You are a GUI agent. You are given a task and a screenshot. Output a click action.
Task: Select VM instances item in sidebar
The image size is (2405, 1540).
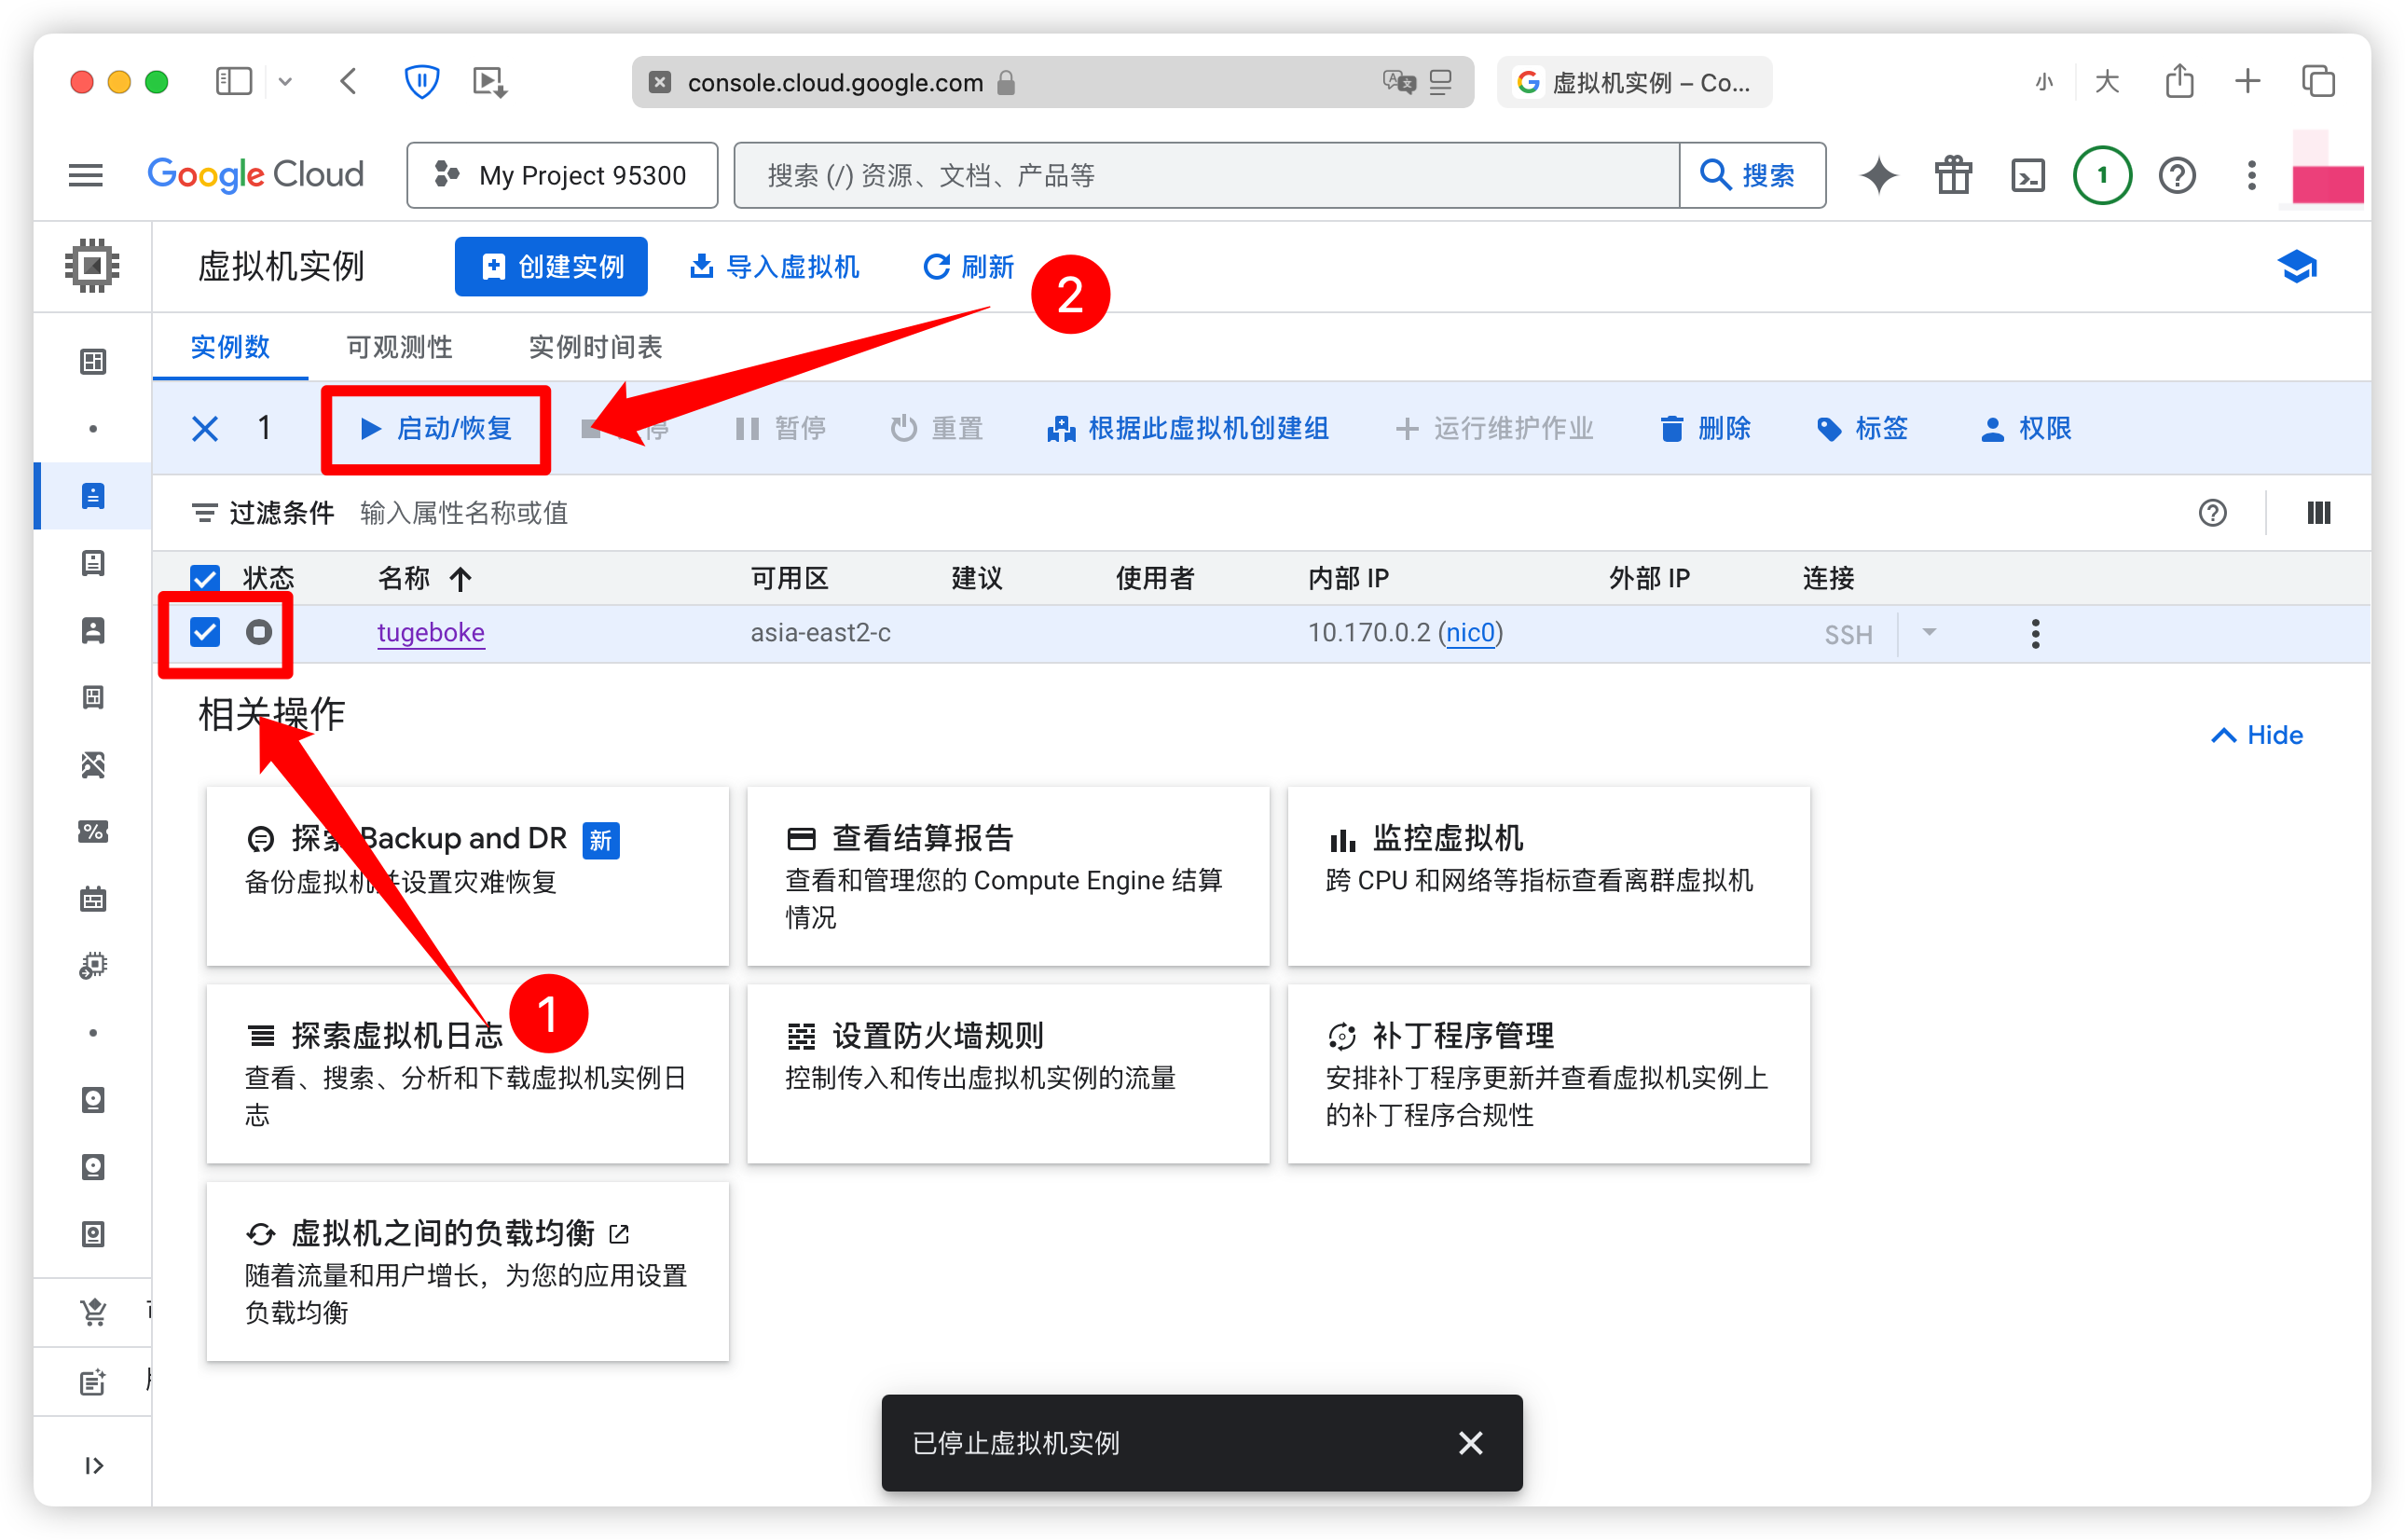tap(93, 496)
